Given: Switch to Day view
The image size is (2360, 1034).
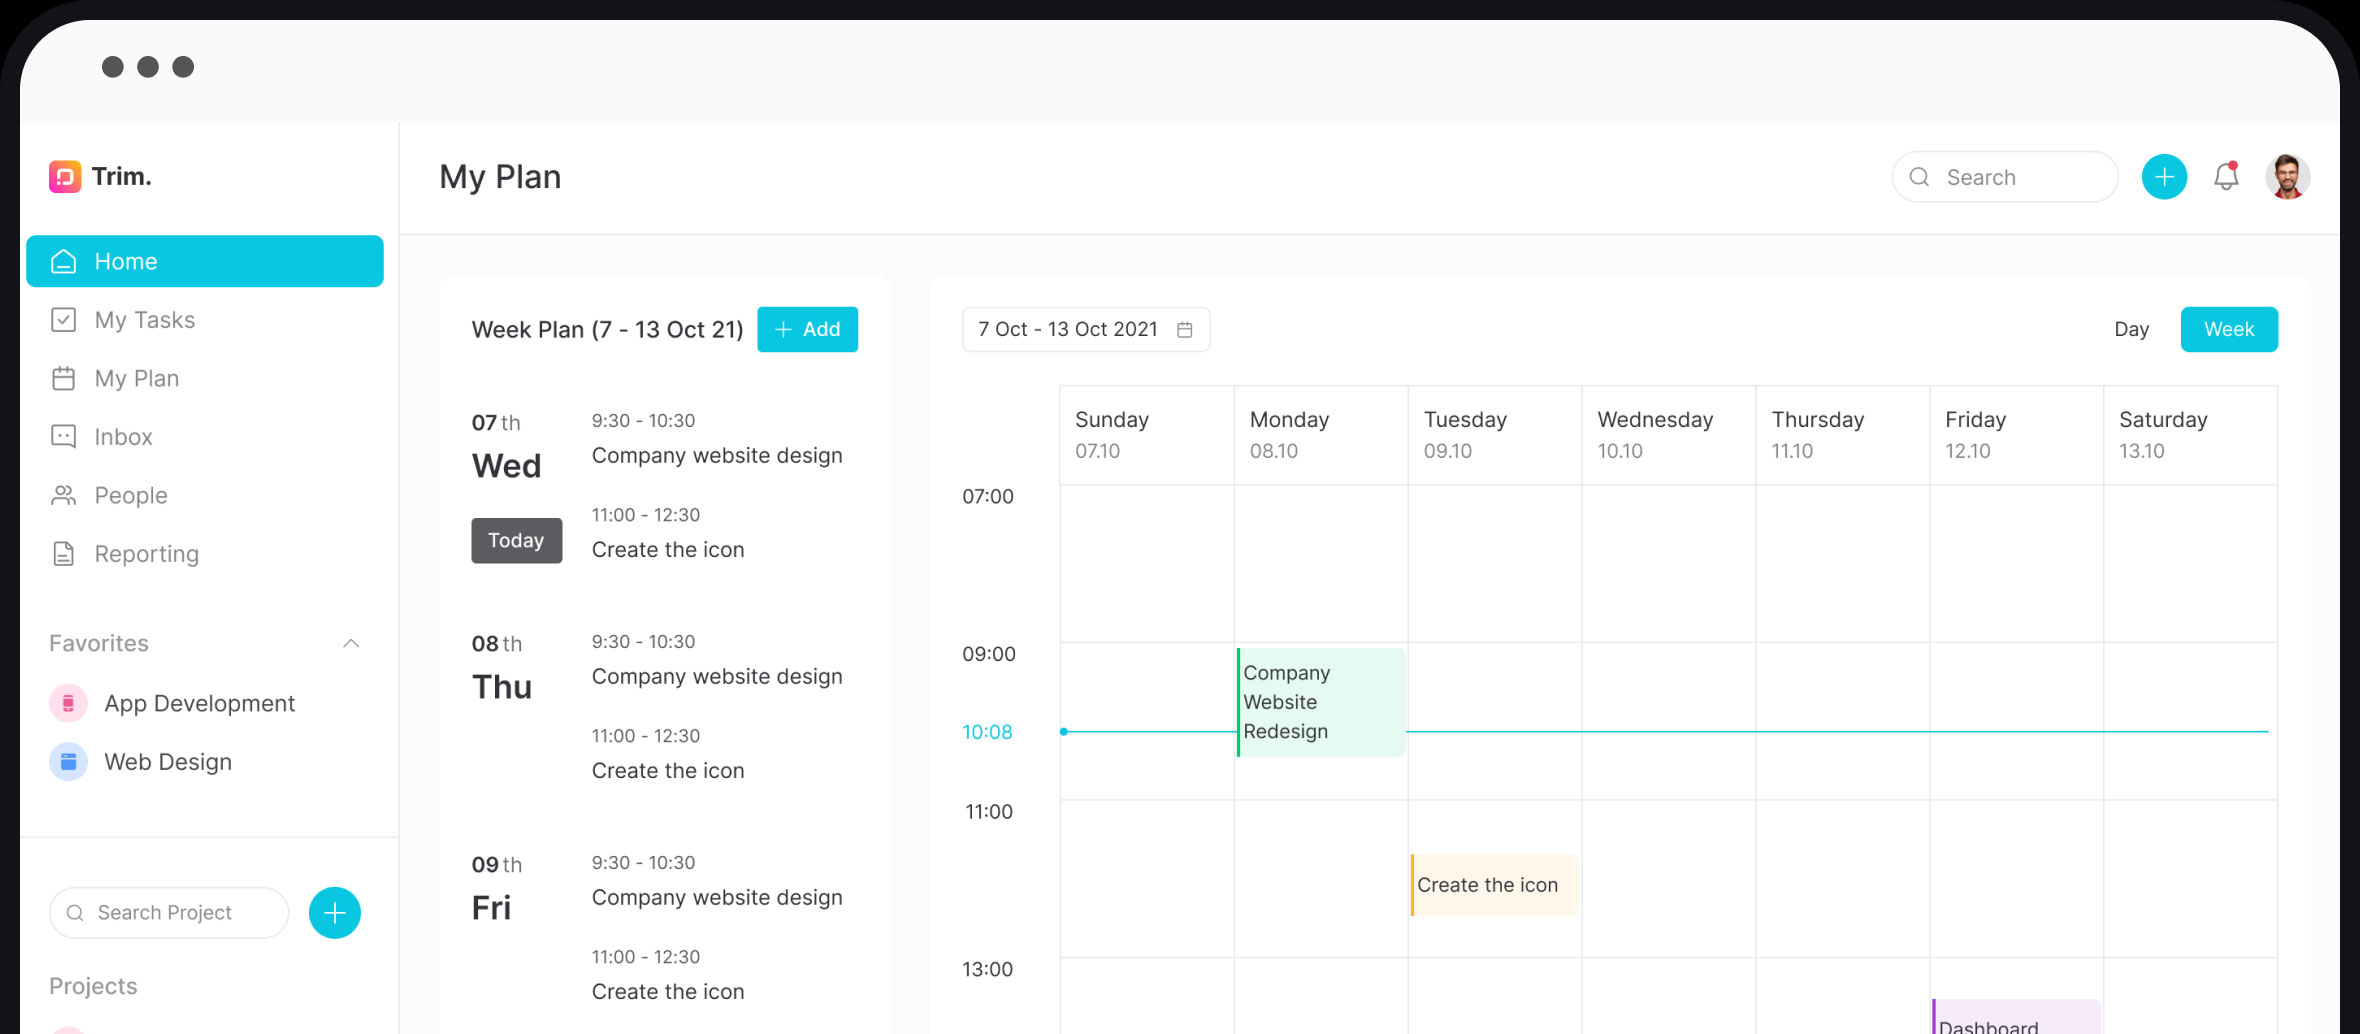Looking at the screenshot, I should [x=2131, y=330].
